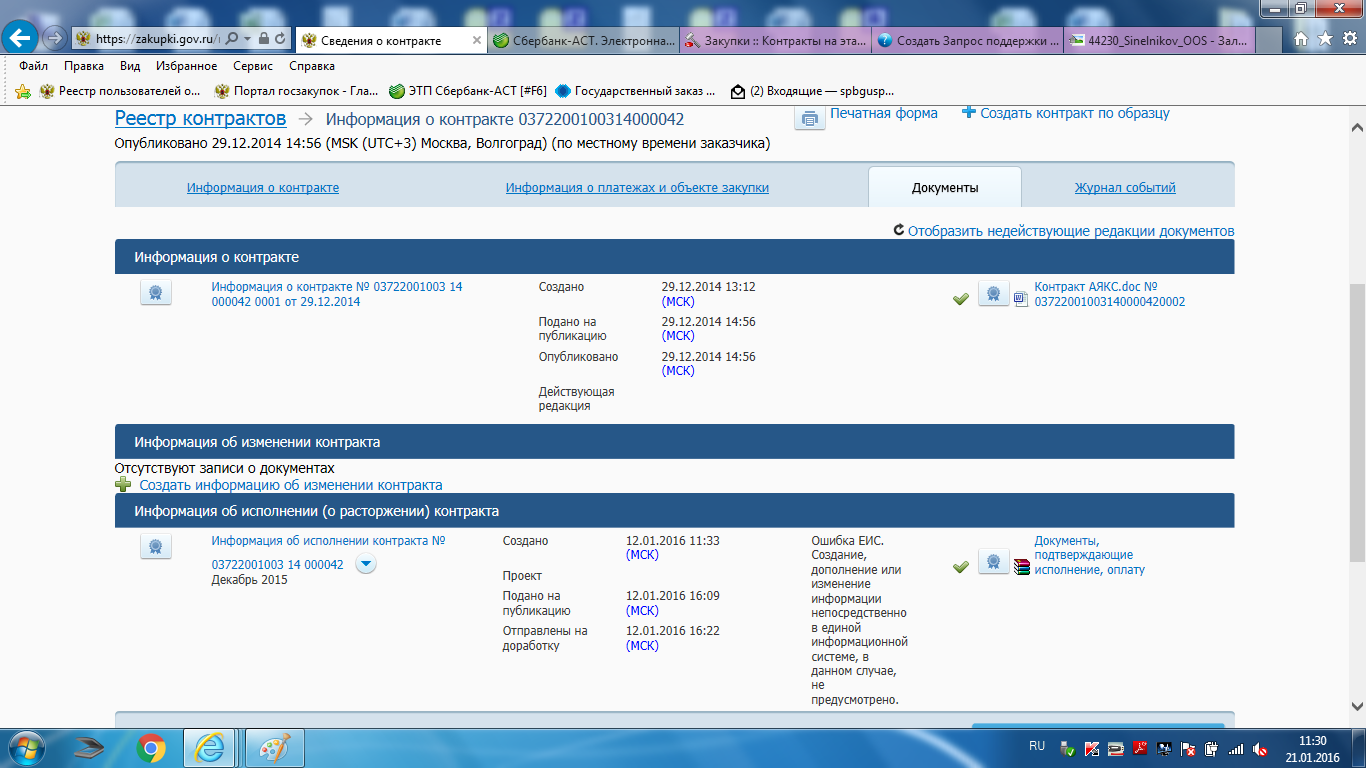Go to 'Реестр контрактов' heading link
1366x768 pixels.
tap(200, 119)
